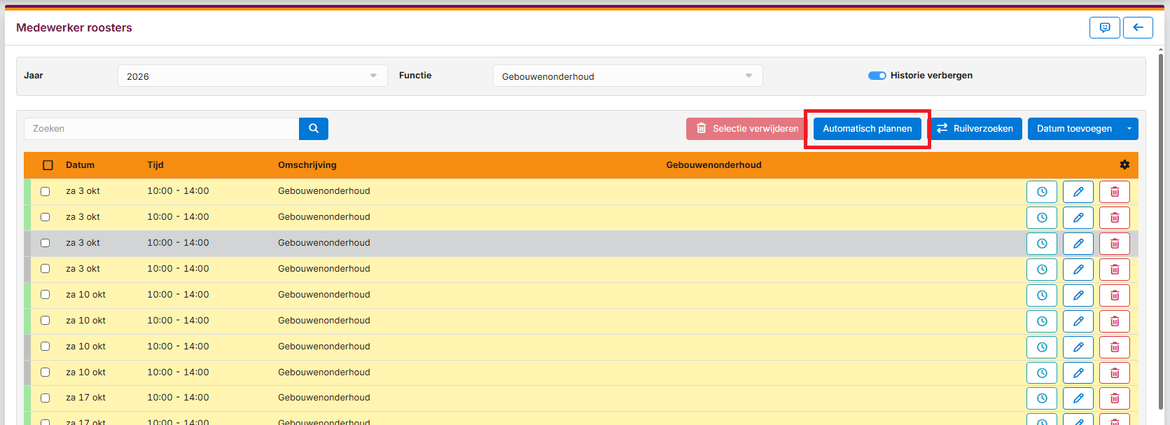Open table column settings gear
The height and width of the screenshot is (425, 1170).
pyautogui.click(x=1124, y=165)
